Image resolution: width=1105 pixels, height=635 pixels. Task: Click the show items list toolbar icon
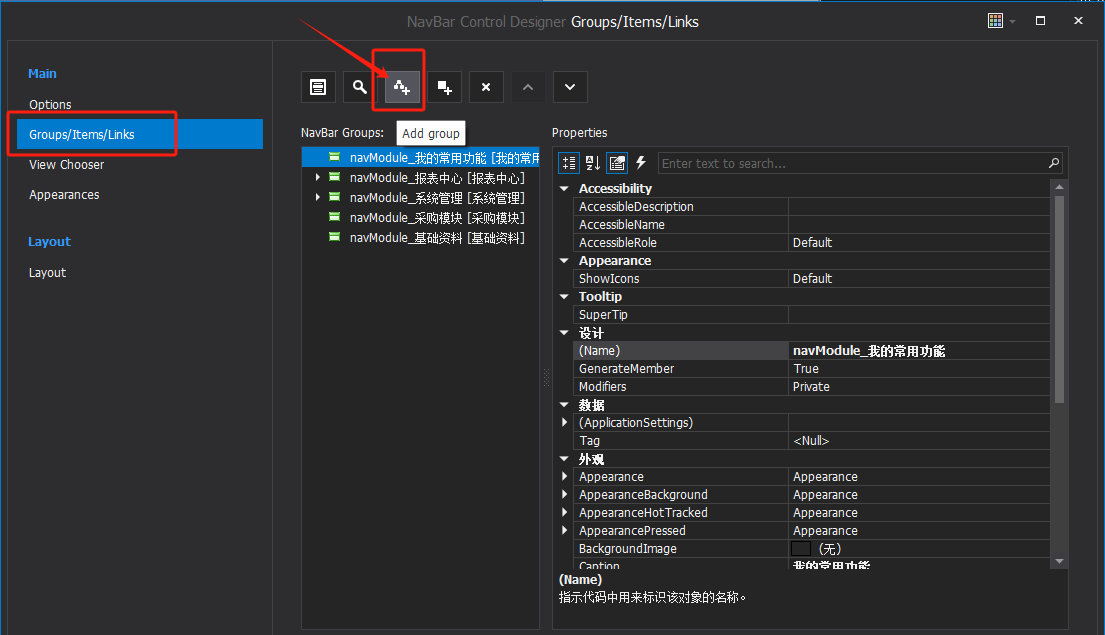pyautogui.click(x=318, y=87)
